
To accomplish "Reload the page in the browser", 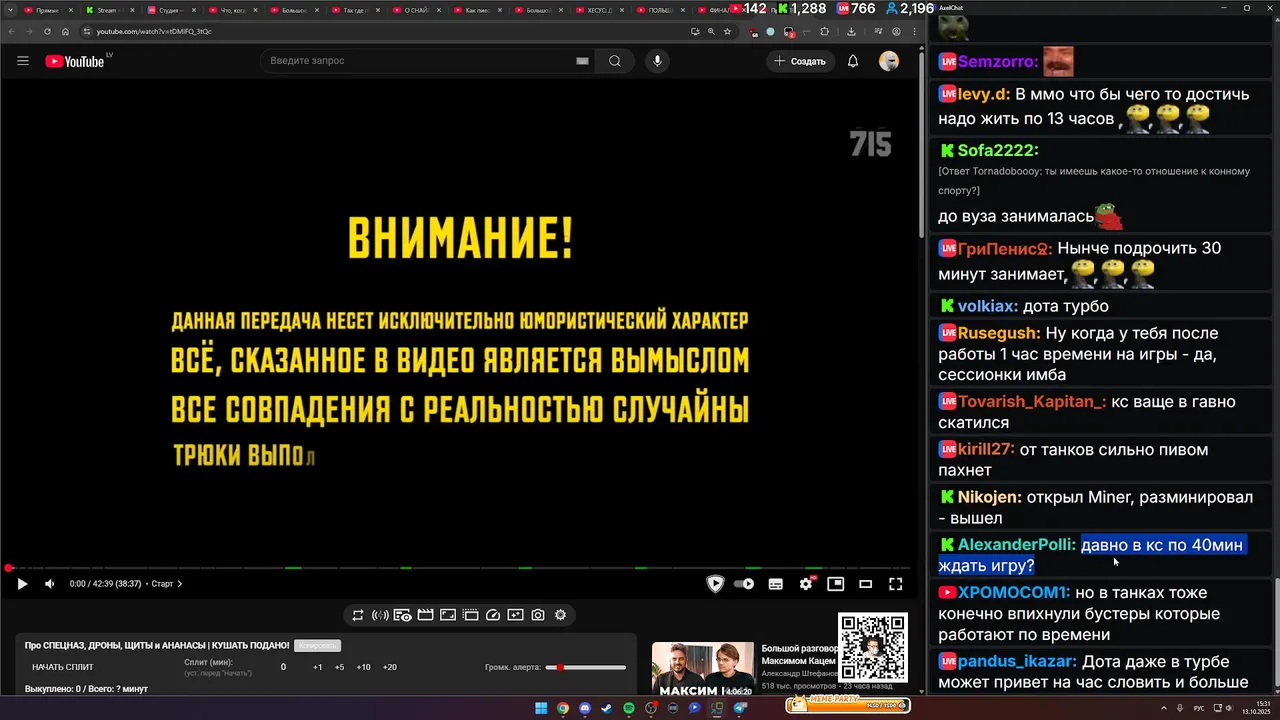I will (x=47, y=31).
